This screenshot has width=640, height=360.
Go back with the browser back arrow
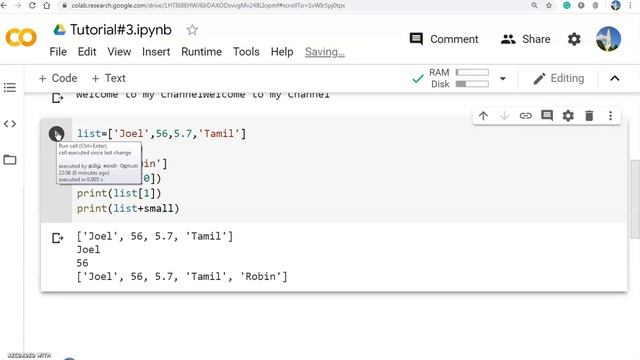coord(4,5)
